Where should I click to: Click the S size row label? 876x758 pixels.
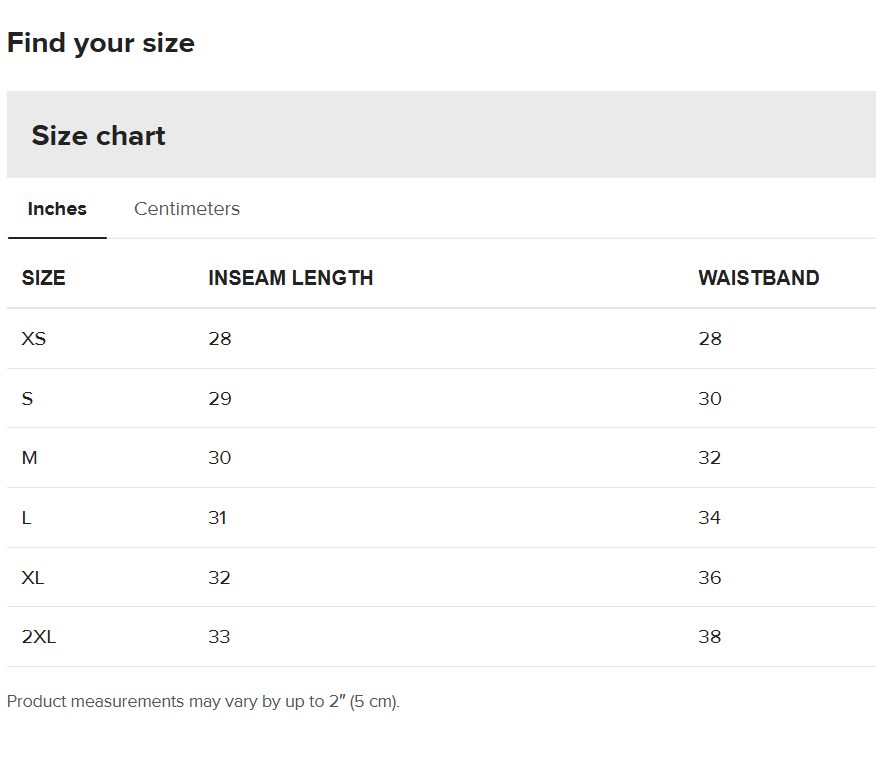click(28, 399)
